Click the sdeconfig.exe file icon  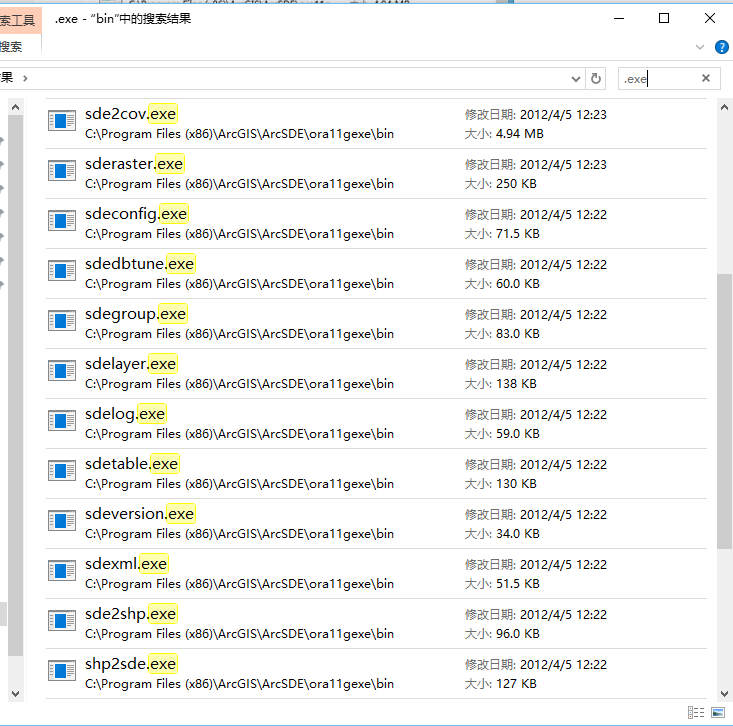tap(62, 221)
